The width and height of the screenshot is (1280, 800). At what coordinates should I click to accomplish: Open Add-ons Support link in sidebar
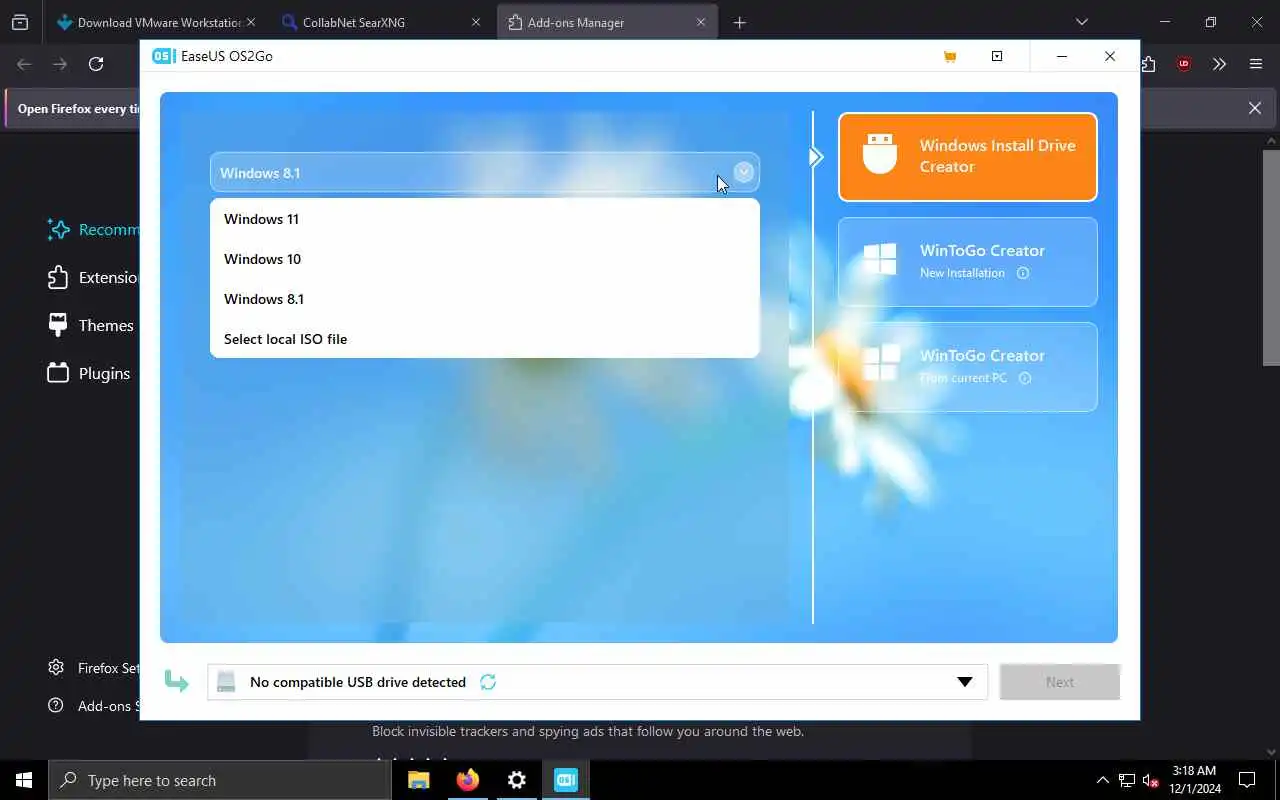(94, 706)
